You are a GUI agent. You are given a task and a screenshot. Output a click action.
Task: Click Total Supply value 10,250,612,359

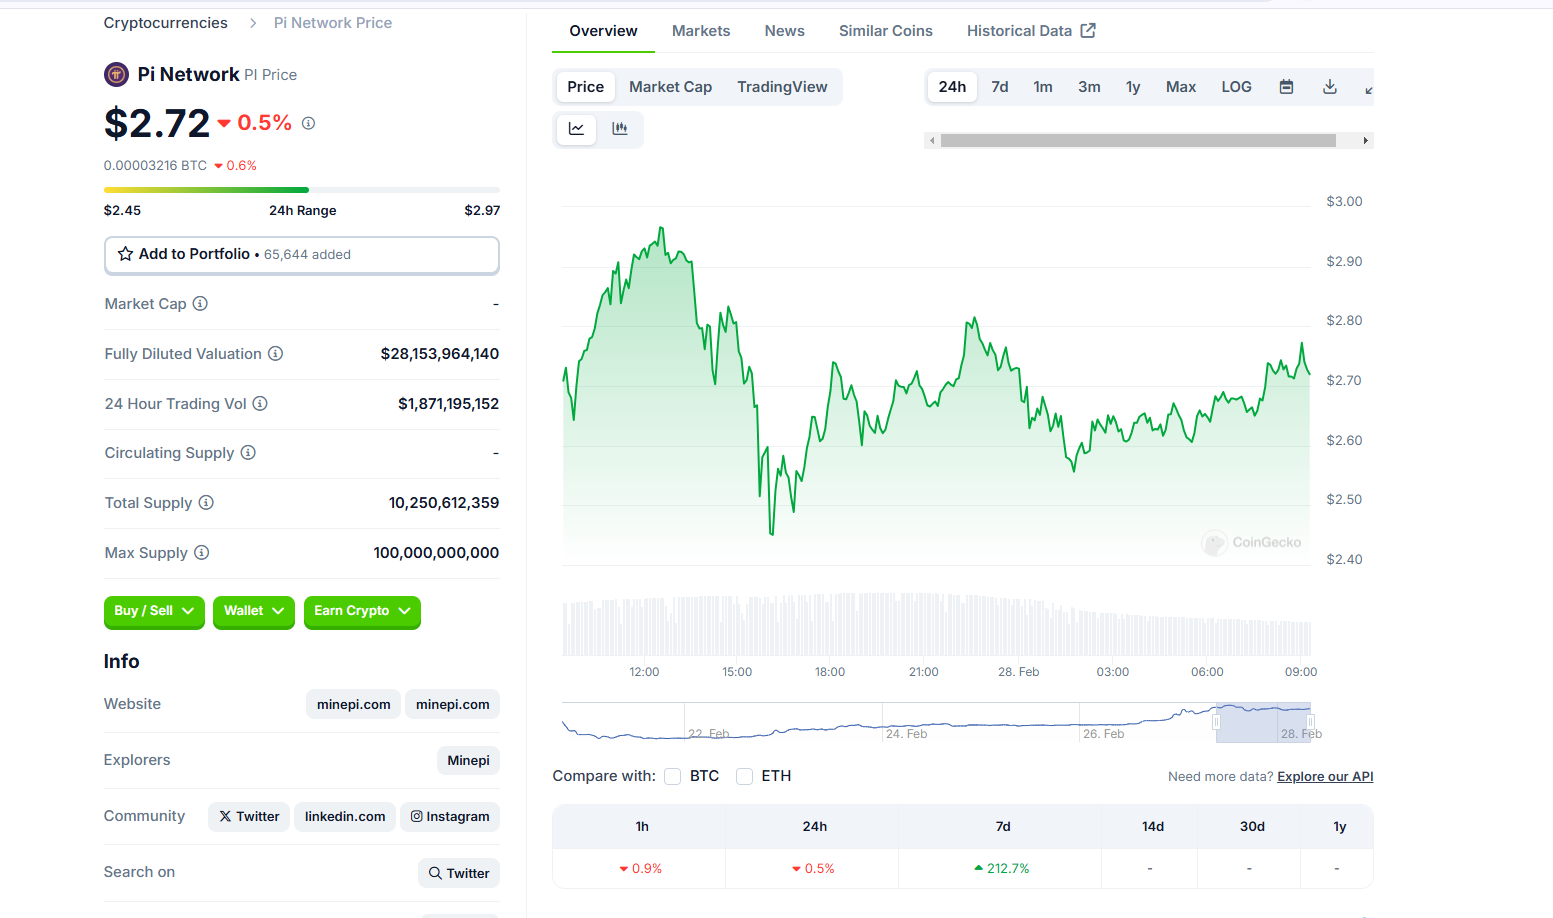click(x=444, y=503)
